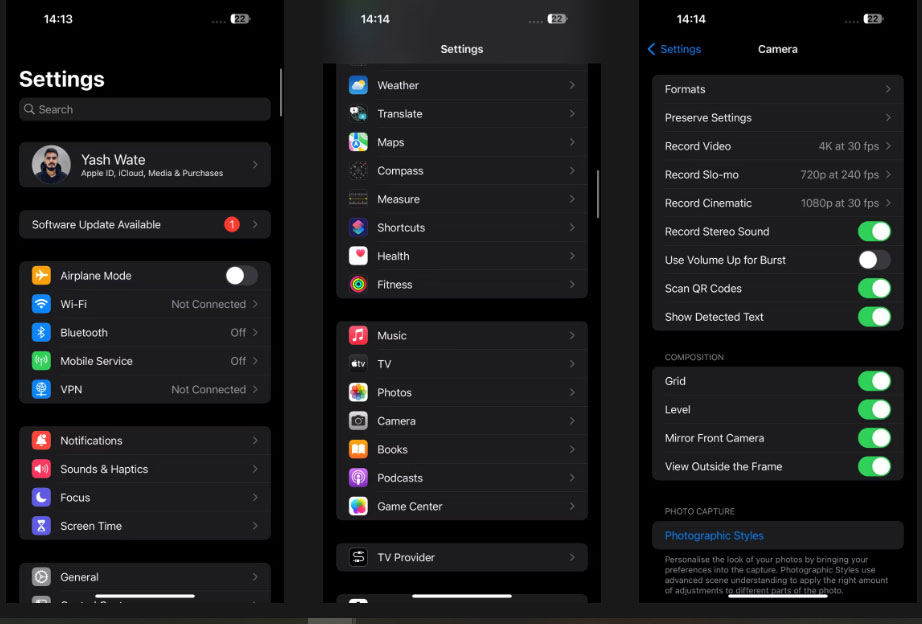922x624 pixels.
Task: Tap the Mobile Service antenna icon
Action: pyautogui.click(x=41, y=361)
